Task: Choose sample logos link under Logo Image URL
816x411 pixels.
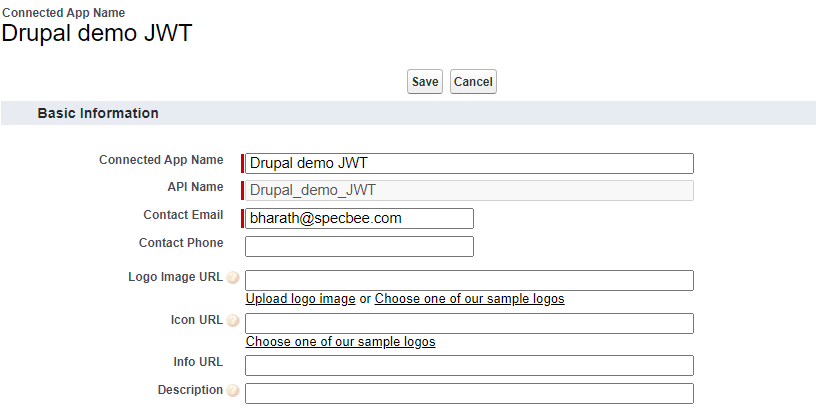Action: [469, 299]
